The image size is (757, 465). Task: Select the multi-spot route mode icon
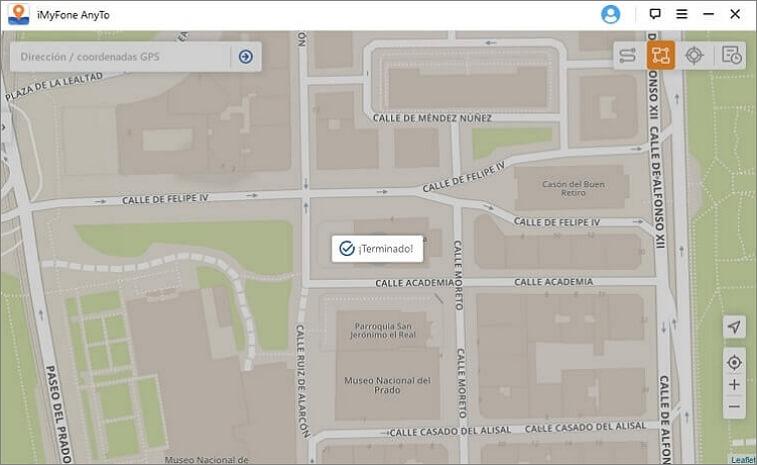[660, 56]
